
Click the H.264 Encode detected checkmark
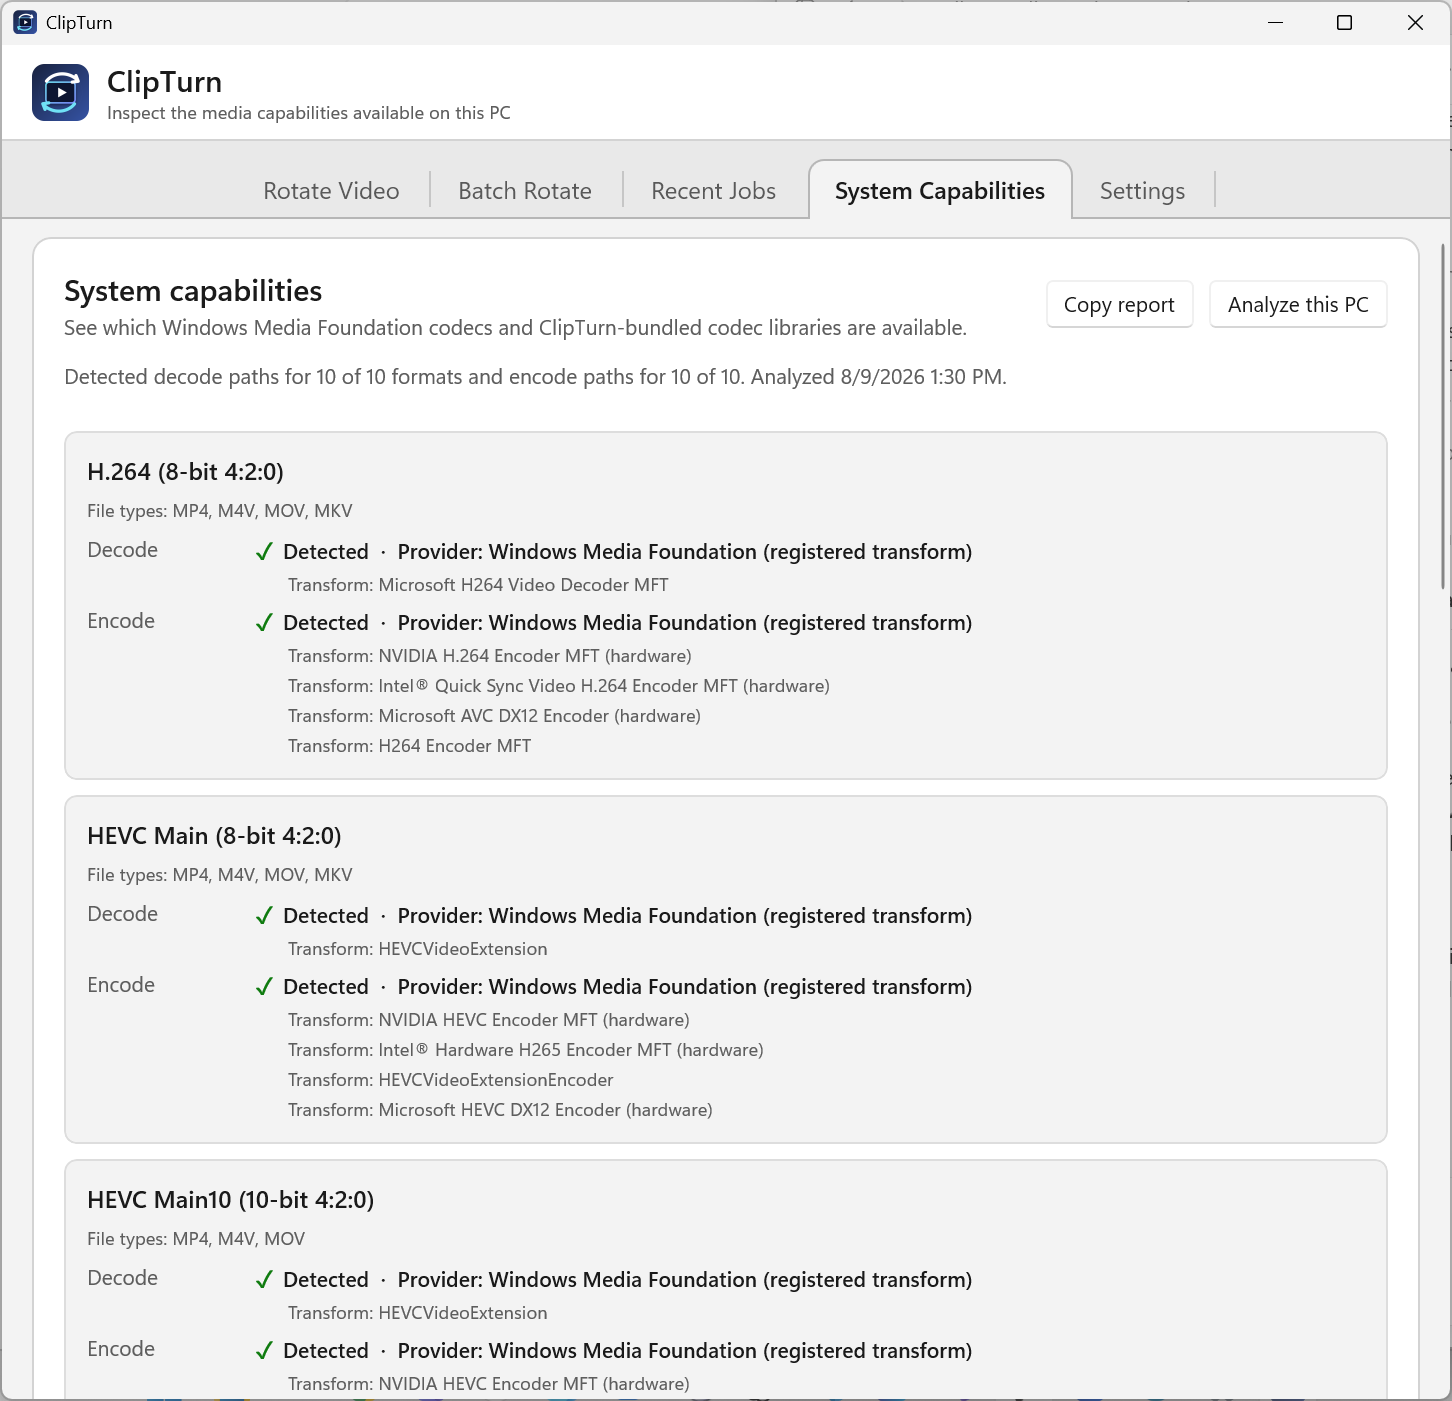[x=264, y=623]
